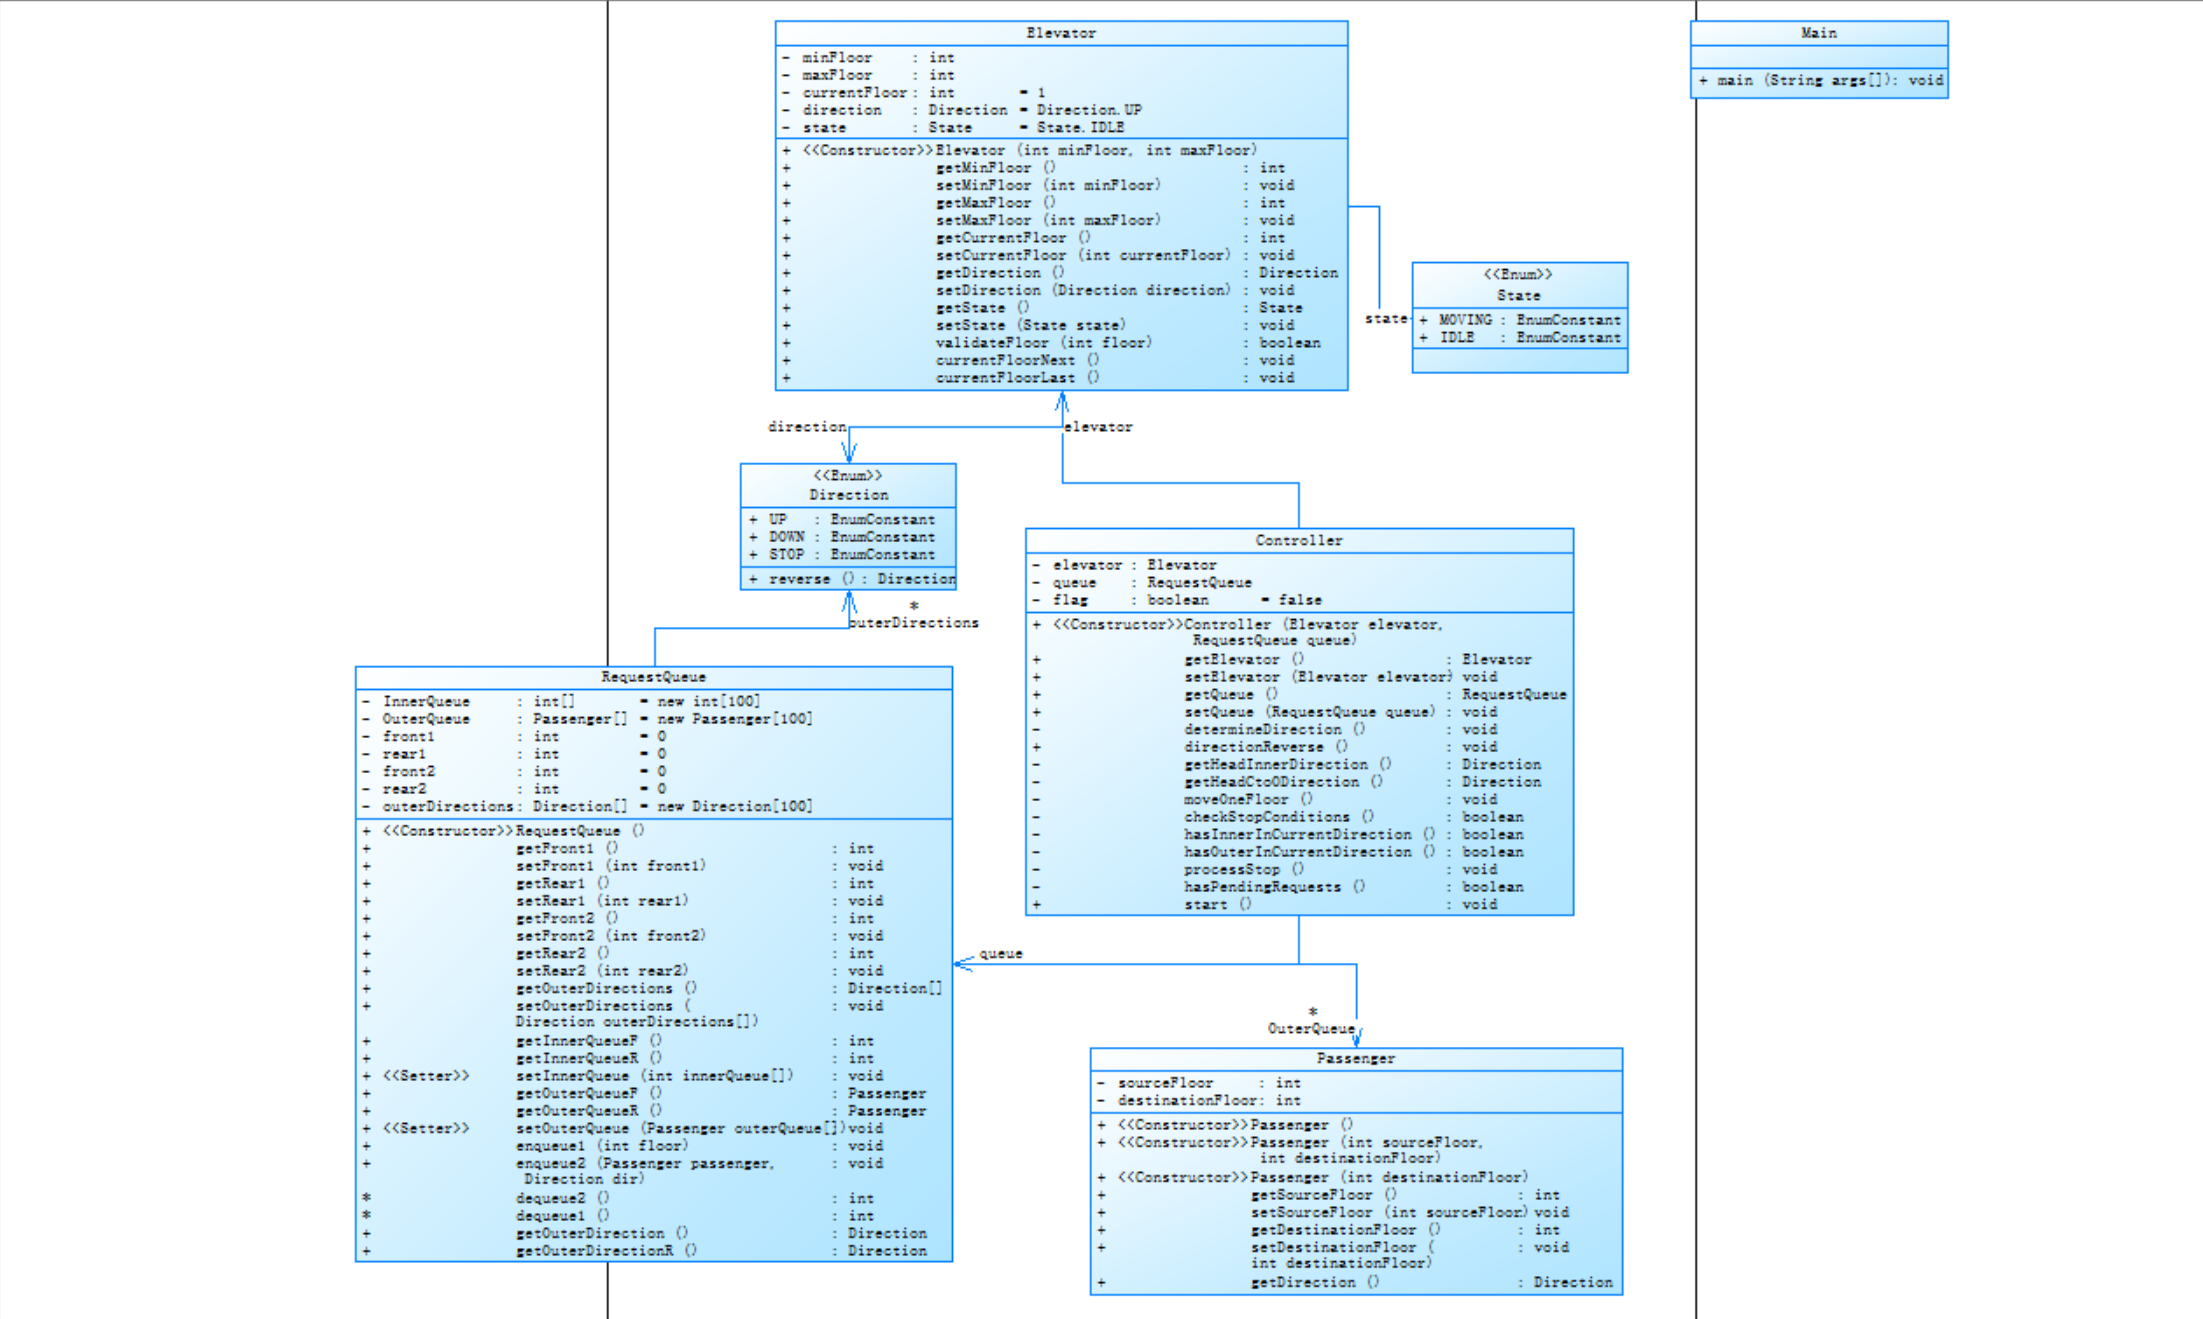The image size is (2203, 1319).
Task: Select the 'queue' association label
Action: click(x=1000, y=954)
